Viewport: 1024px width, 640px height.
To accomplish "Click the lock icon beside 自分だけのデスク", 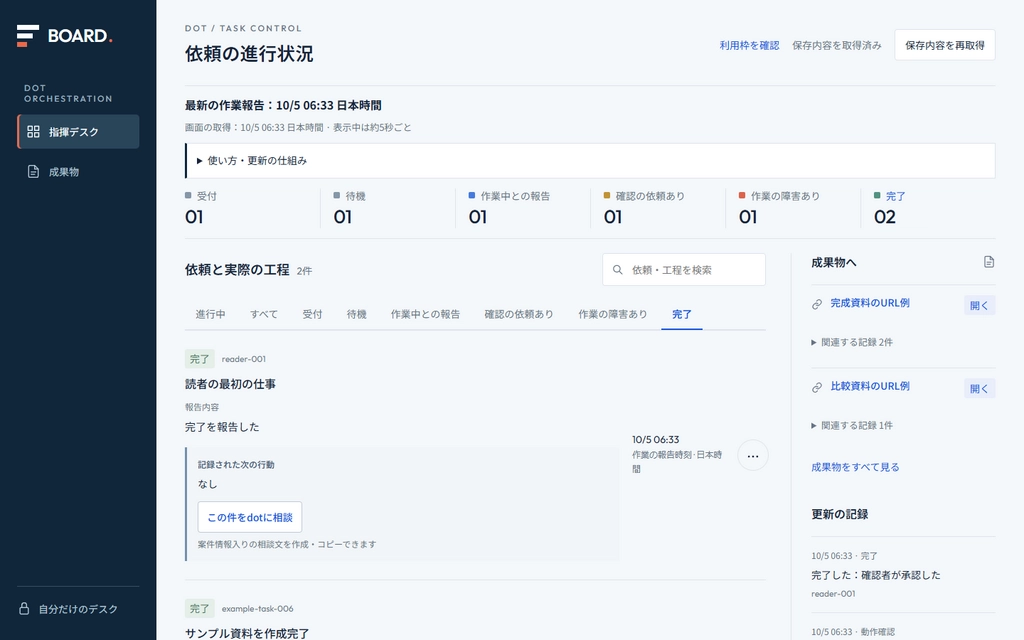I will coord(24,609).
